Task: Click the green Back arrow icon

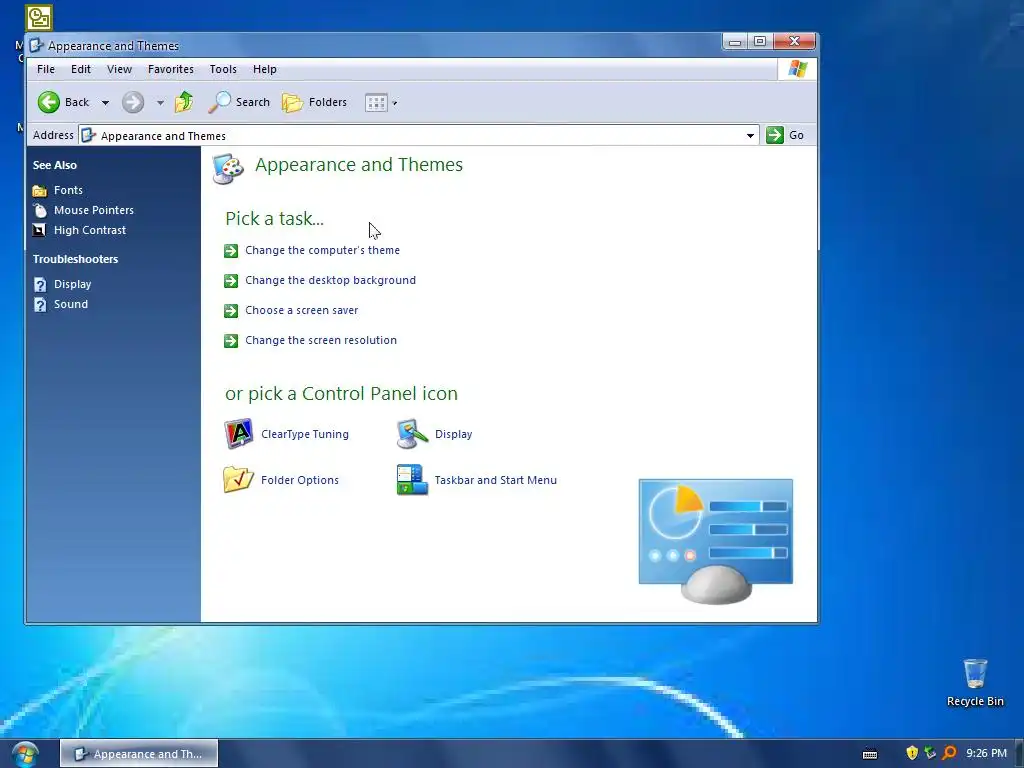Action: pyautogui.click(x=48, y=102)
